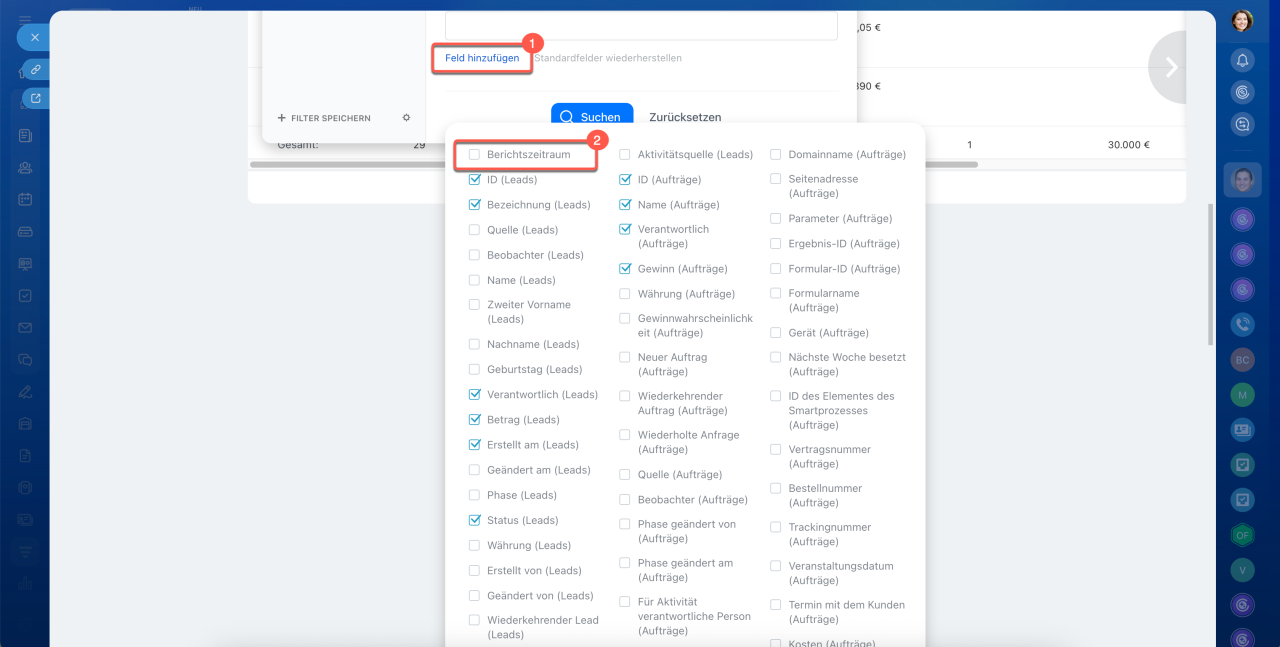This screenshot has height=647, width=1280.
Task: Click the horizontal table scrollbar
Action: pyautogui.click(x=340, y=164)
